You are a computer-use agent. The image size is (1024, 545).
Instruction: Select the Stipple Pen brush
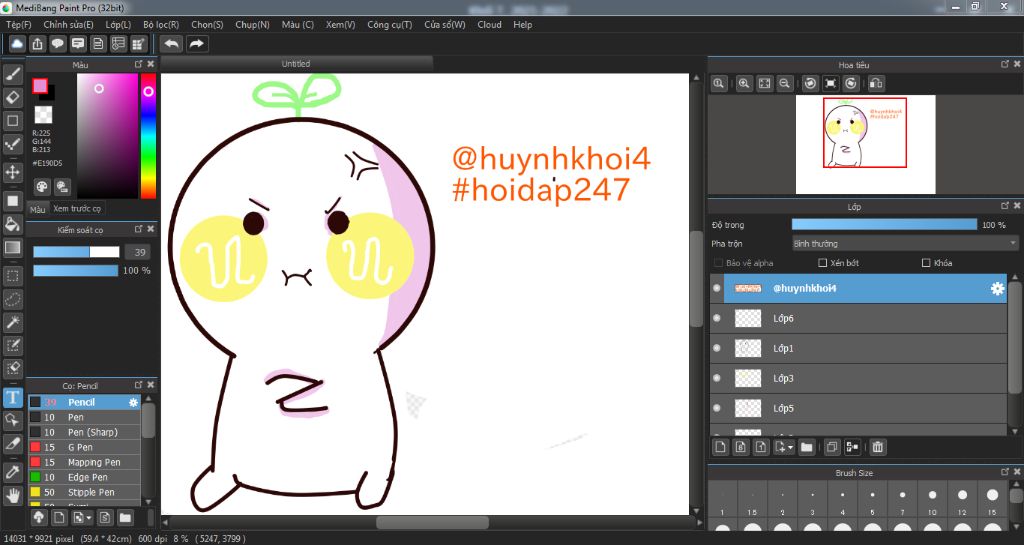(84, 492)
